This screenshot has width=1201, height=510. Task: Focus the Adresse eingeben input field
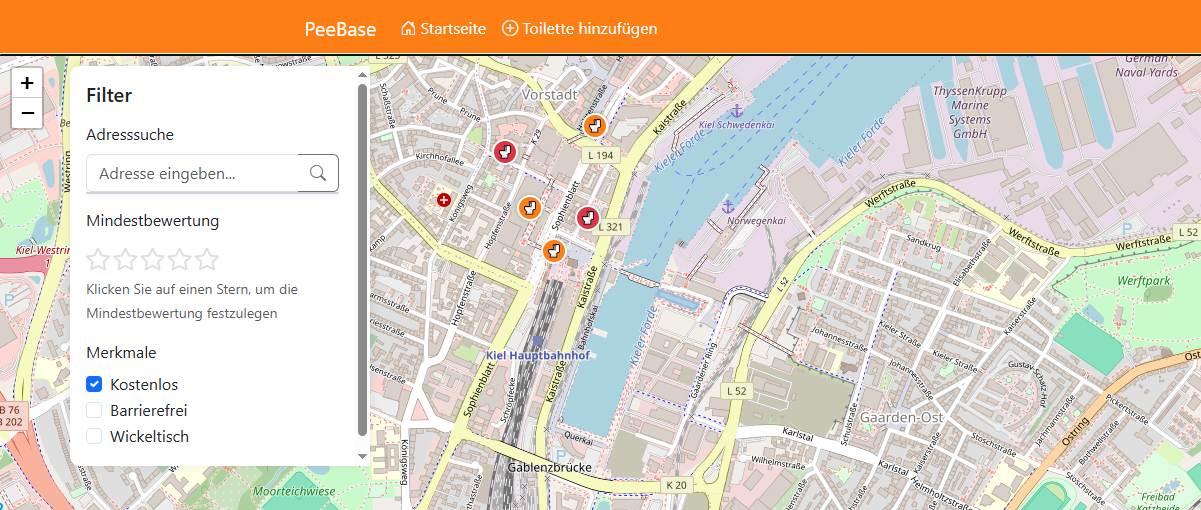pyautogui.click(x=193, y=173)
